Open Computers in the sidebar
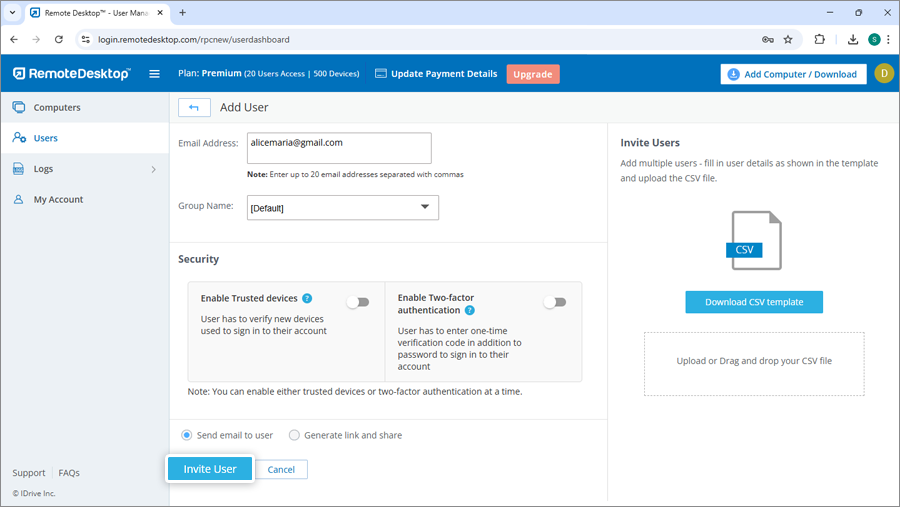The height and width of the screenshot is (507, 900). 85,107
